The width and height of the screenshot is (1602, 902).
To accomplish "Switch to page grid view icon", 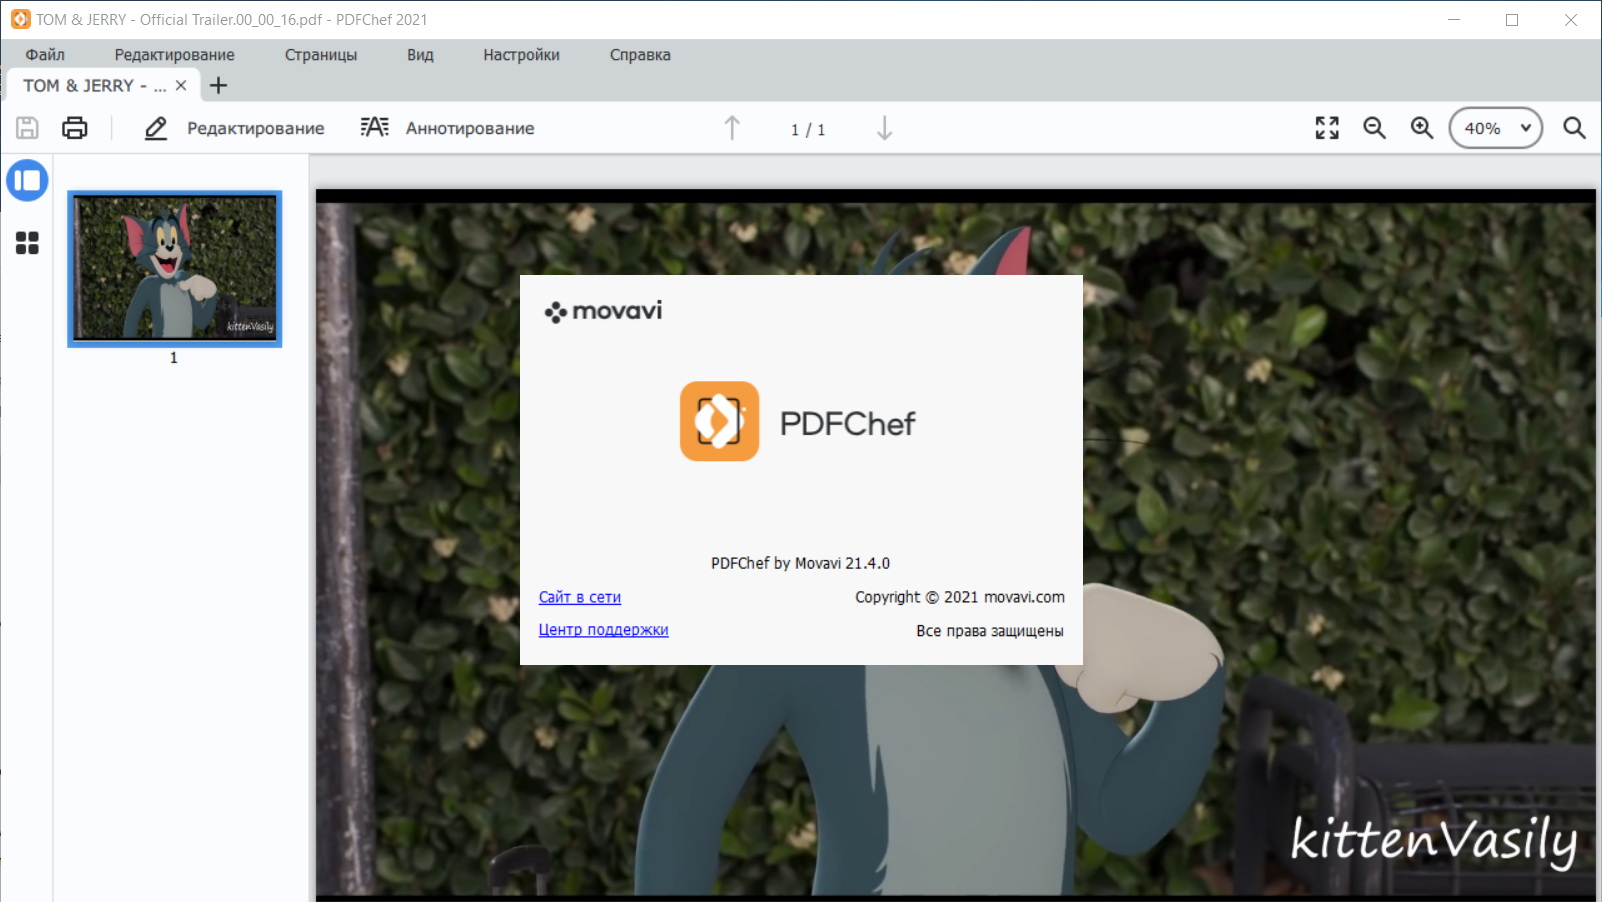I will (x=27, y=243).
